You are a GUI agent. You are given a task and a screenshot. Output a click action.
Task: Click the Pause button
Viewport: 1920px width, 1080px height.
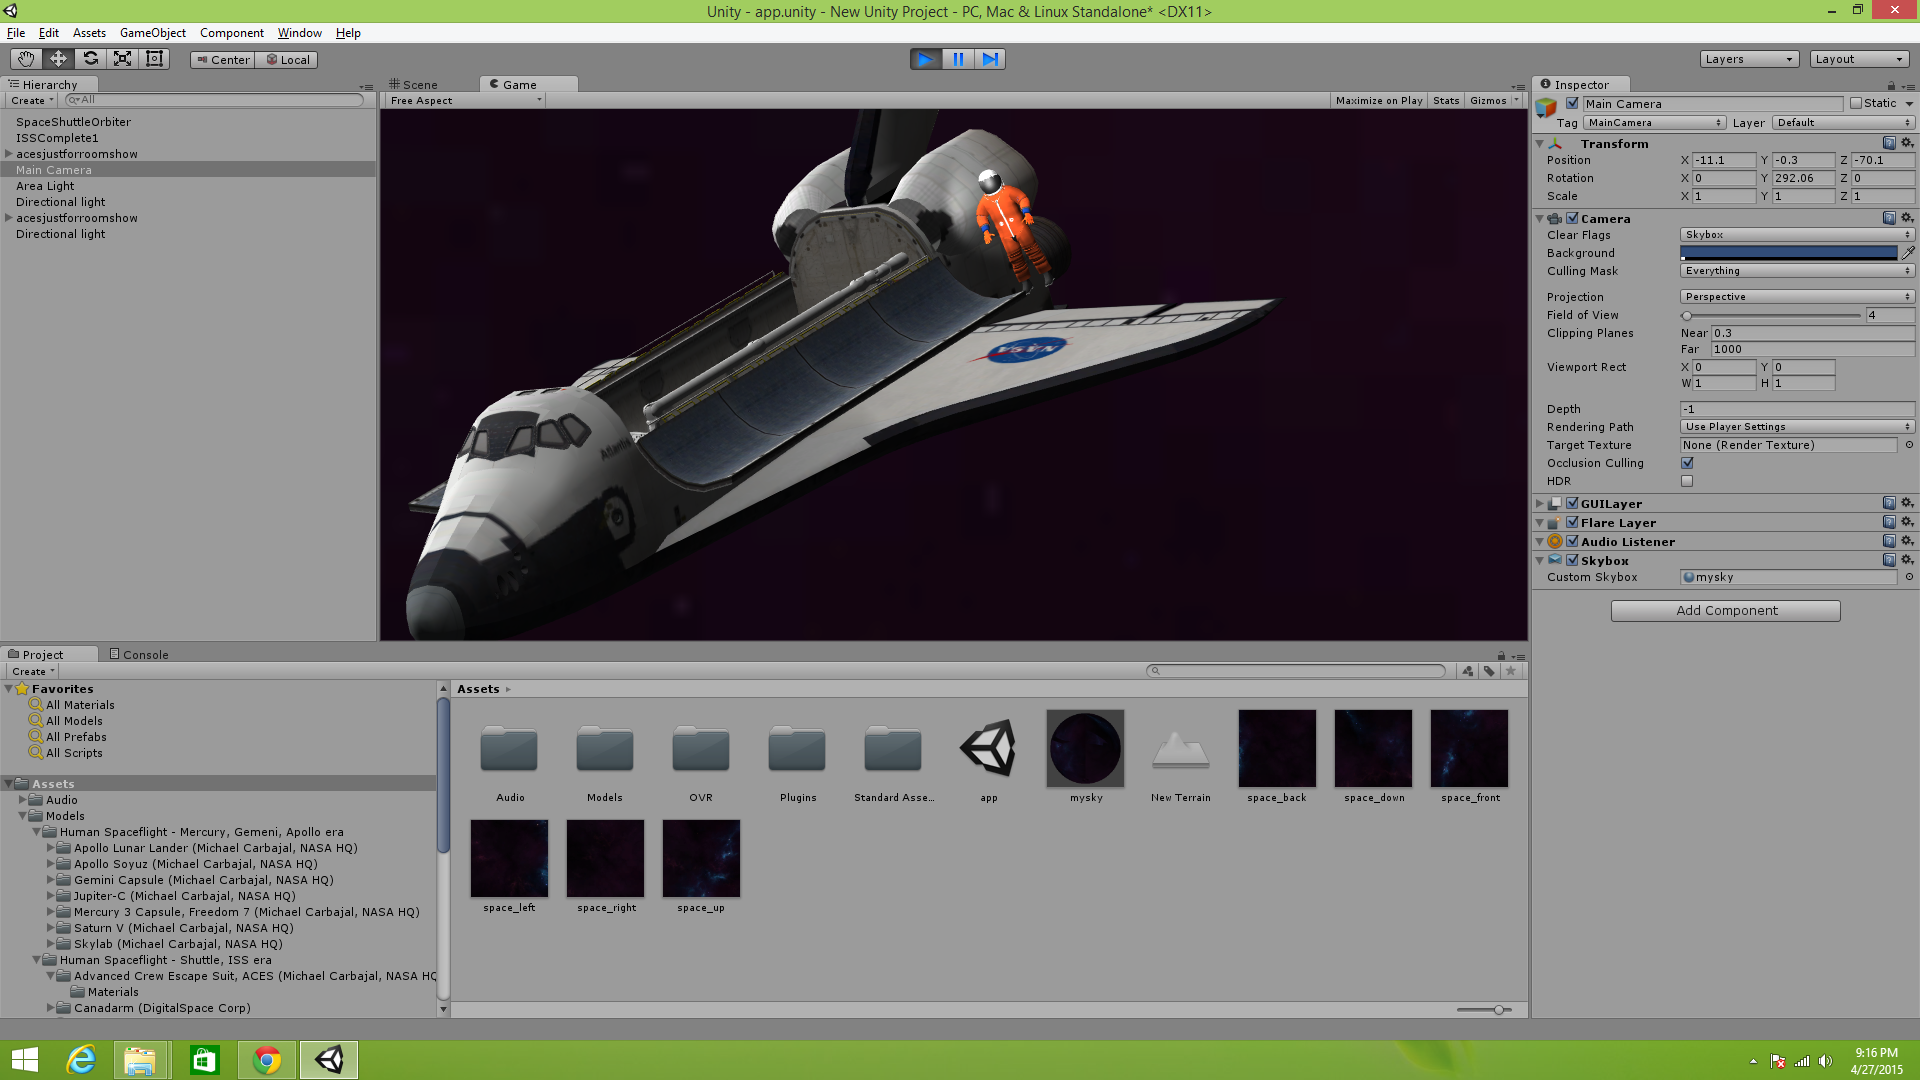pos(957,59)
